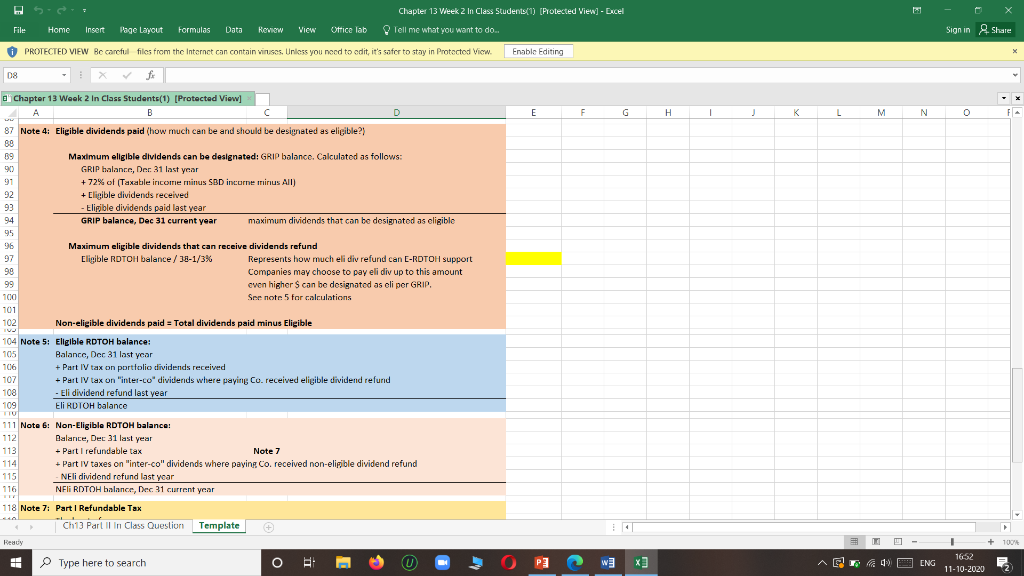Image resolution: width=1024 pixels, height=576 pixels.
Task: Click the horizontal scrollbar right arrow
Action: pos(1005,527)
